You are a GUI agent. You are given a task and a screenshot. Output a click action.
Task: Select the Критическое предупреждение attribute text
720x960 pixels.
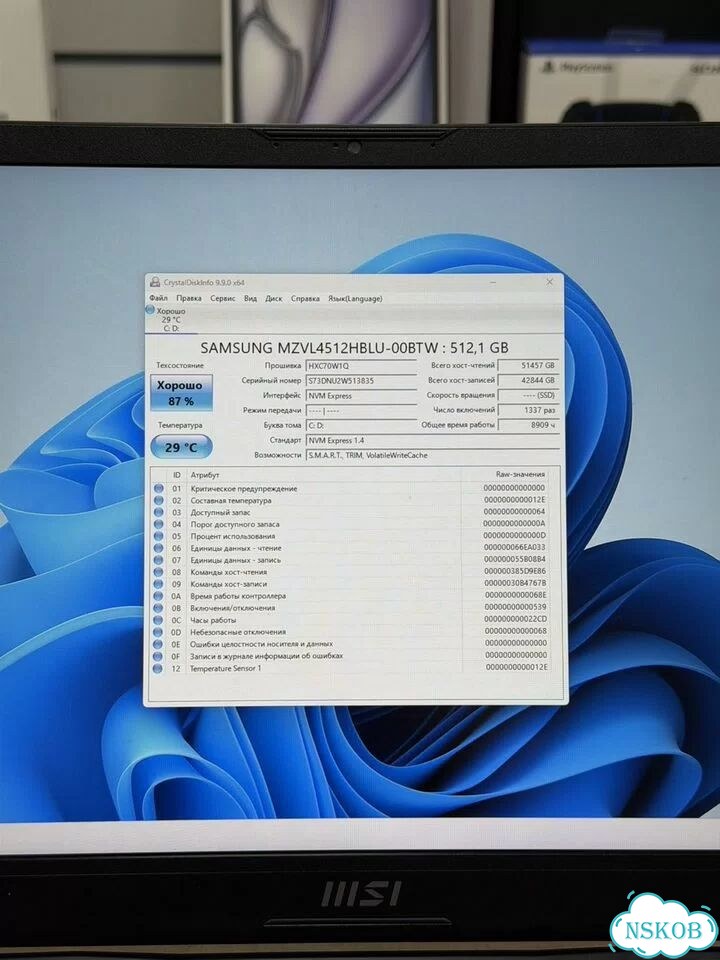[244, 489]
